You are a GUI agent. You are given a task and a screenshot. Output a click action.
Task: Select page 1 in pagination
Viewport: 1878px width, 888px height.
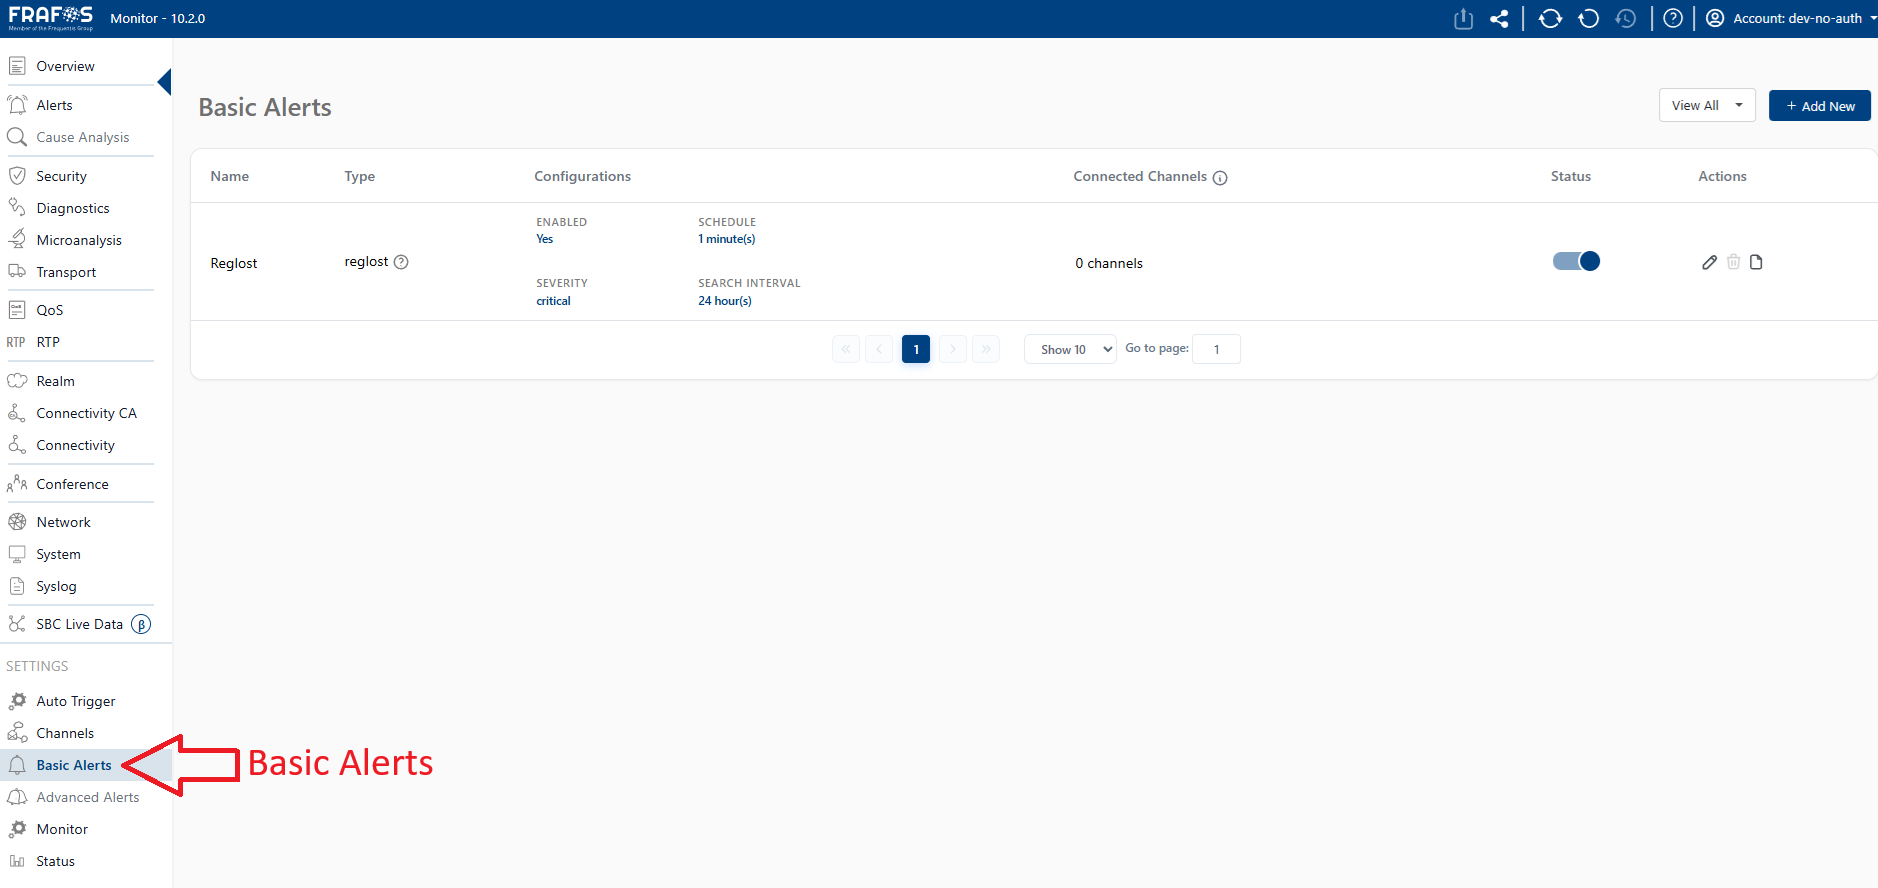coord(916,349)
